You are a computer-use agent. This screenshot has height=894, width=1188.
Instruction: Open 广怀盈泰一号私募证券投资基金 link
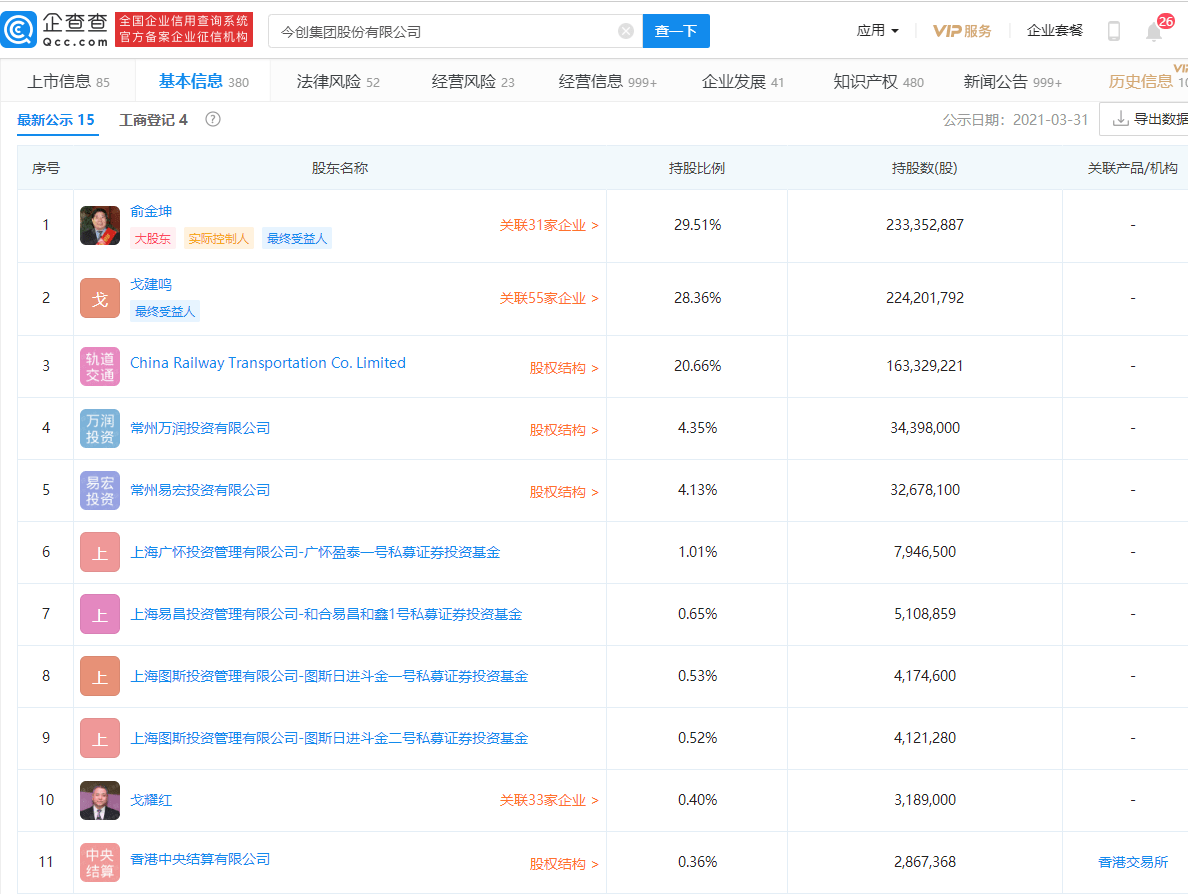(315, 552)
